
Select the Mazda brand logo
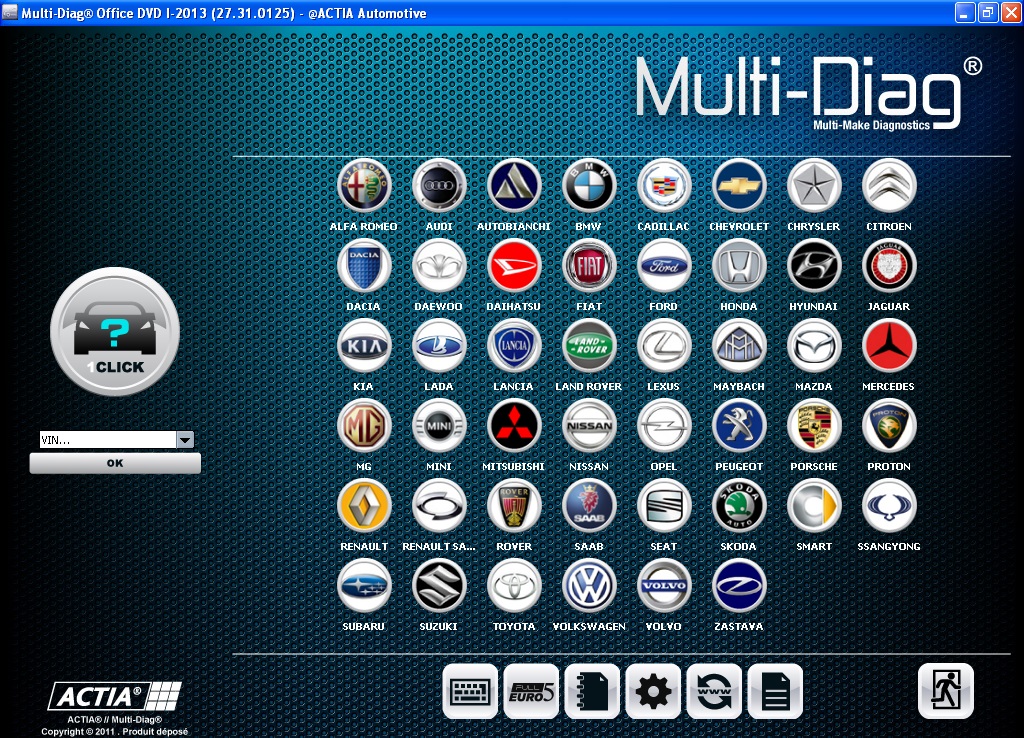(x=814, y=346)
